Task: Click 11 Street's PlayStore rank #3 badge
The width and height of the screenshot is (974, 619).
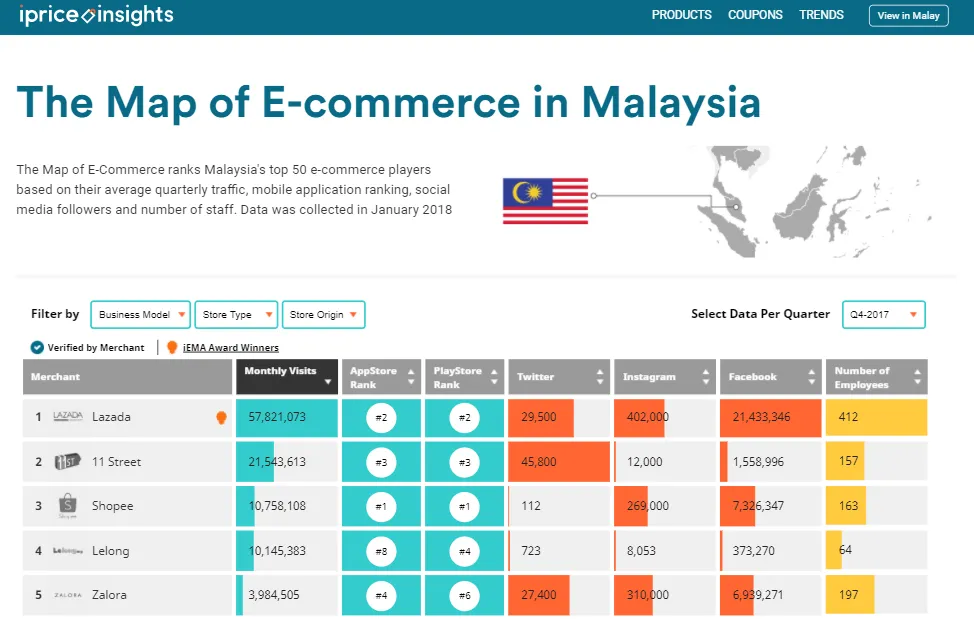Action: pos(465,462)
